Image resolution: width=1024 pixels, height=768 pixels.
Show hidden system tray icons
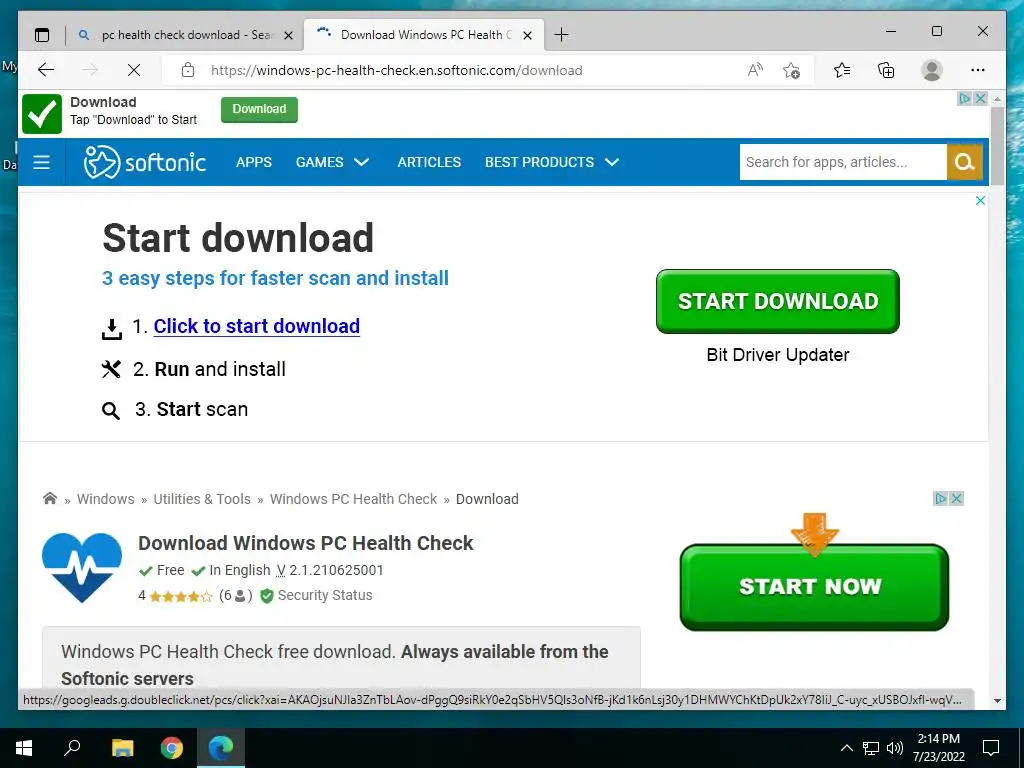pyautogui.click(x=846, y=748)
